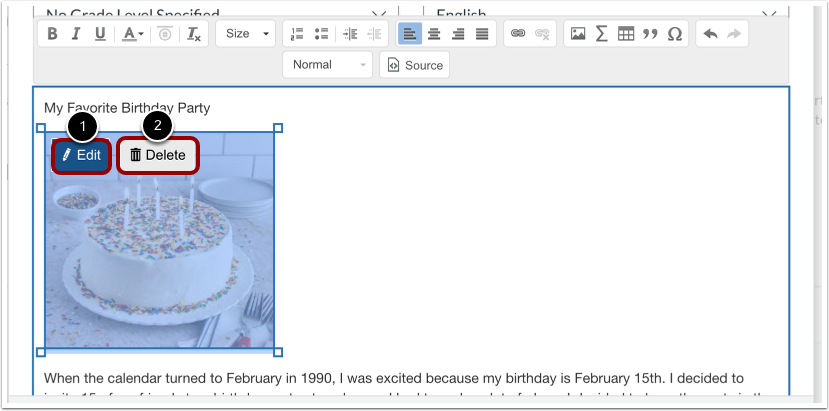Screen dimensions: 829x411
Task: Remove formatting with the Tx icon
Action: (x=194, y=34)
